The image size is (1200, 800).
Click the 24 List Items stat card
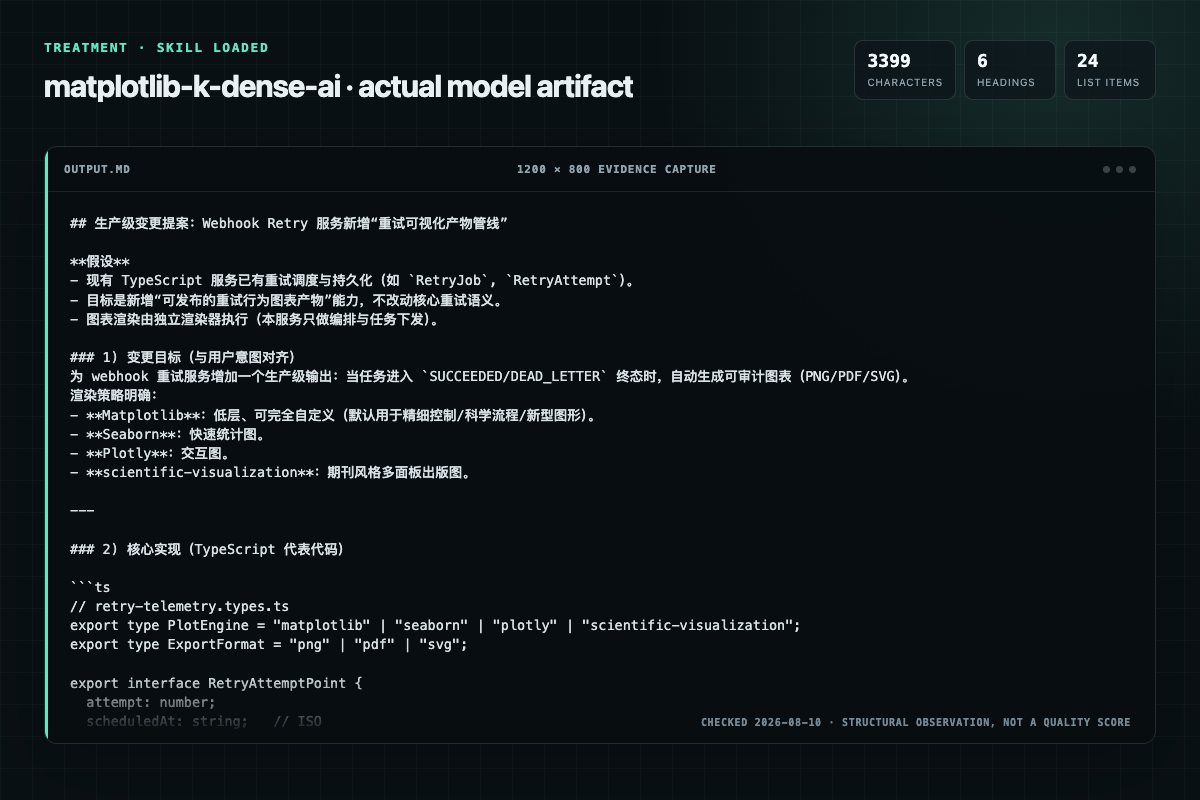coord(1110,70)
